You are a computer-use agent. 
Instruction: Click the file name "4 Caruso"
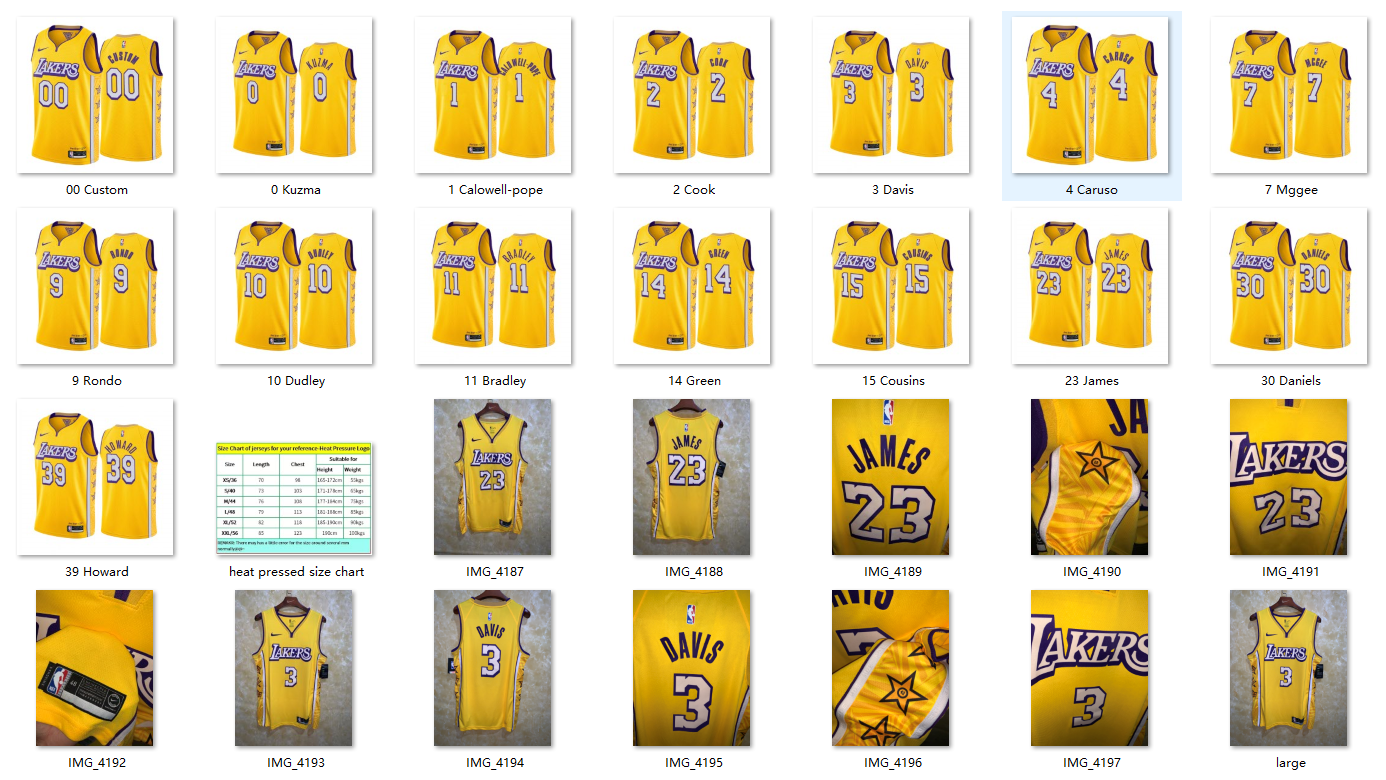click(x=1092, y=190)
